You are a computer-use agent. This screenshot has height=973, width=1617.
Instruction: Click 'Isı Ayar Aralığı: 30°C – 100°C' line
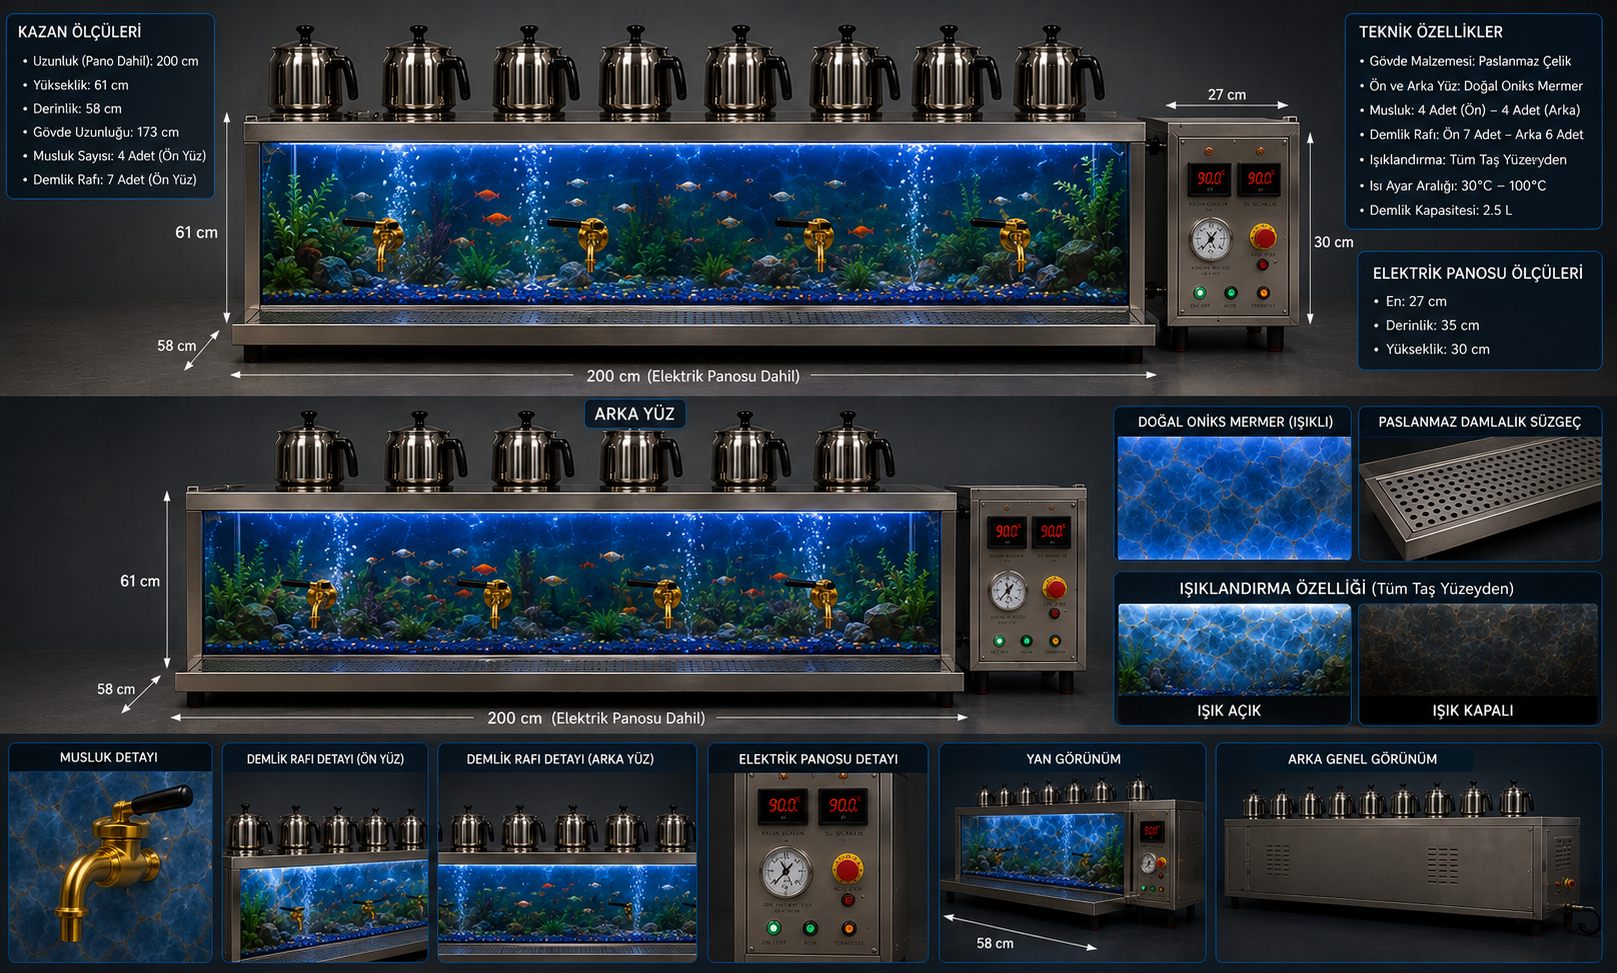point(1457,185)
